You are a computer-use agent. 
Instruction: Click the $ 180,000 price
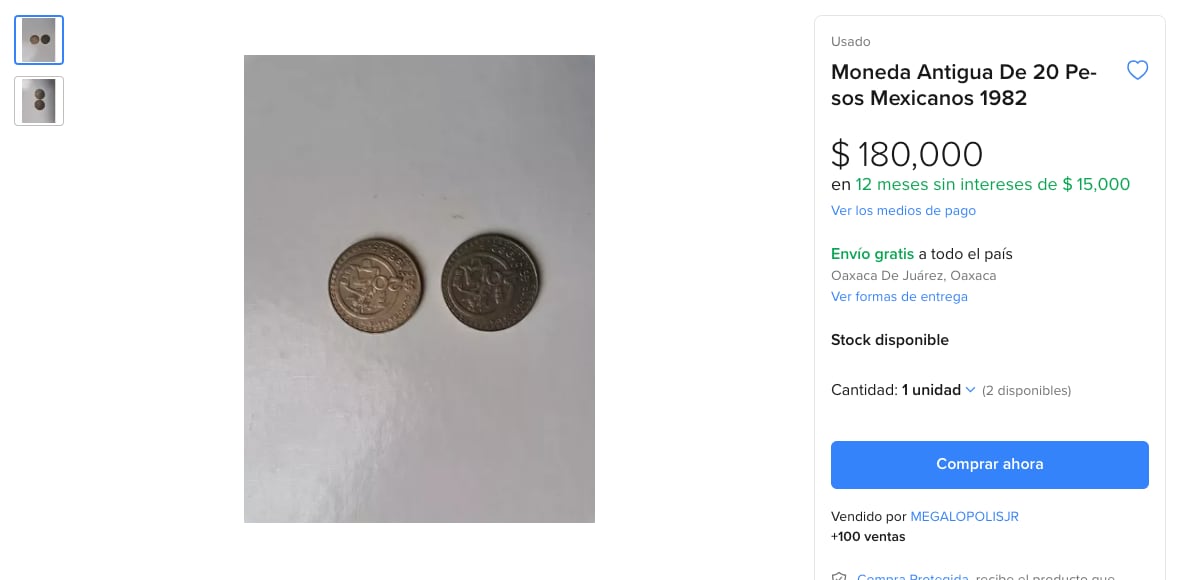click(907, 154)
